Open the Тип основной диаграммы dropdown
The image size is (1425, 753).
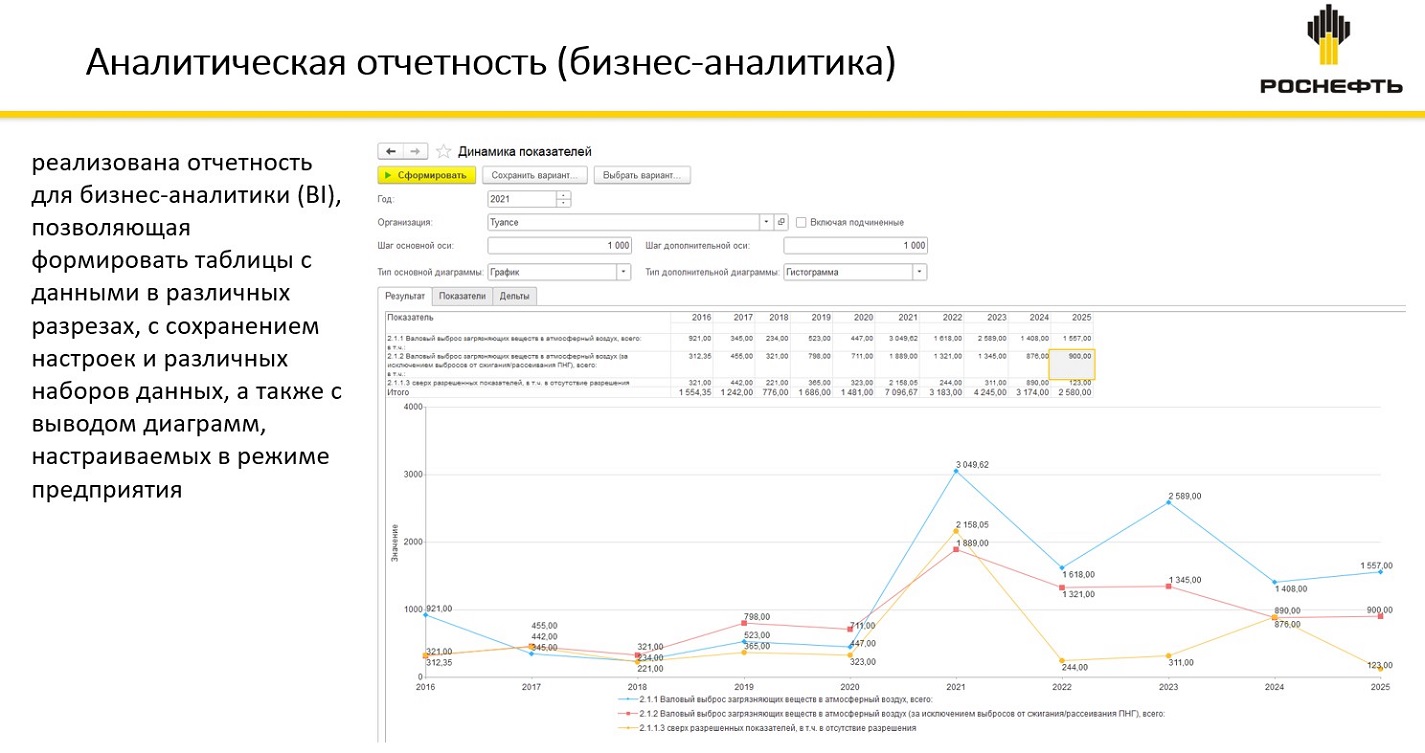click(623, 272)
